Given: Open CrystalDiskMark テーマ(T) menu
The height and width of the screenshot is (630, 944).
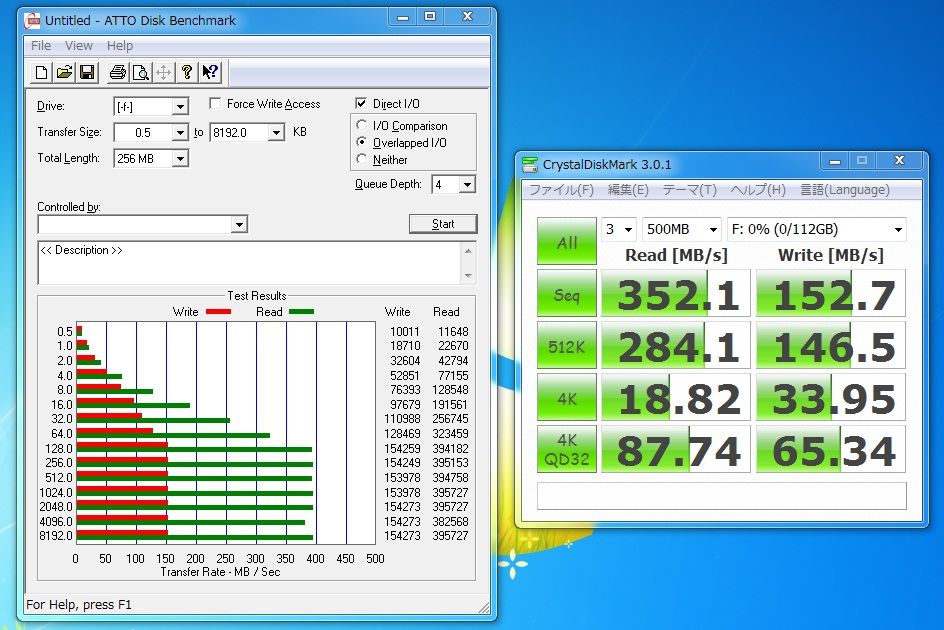Looking at the screenshot, I should point(689,190).
